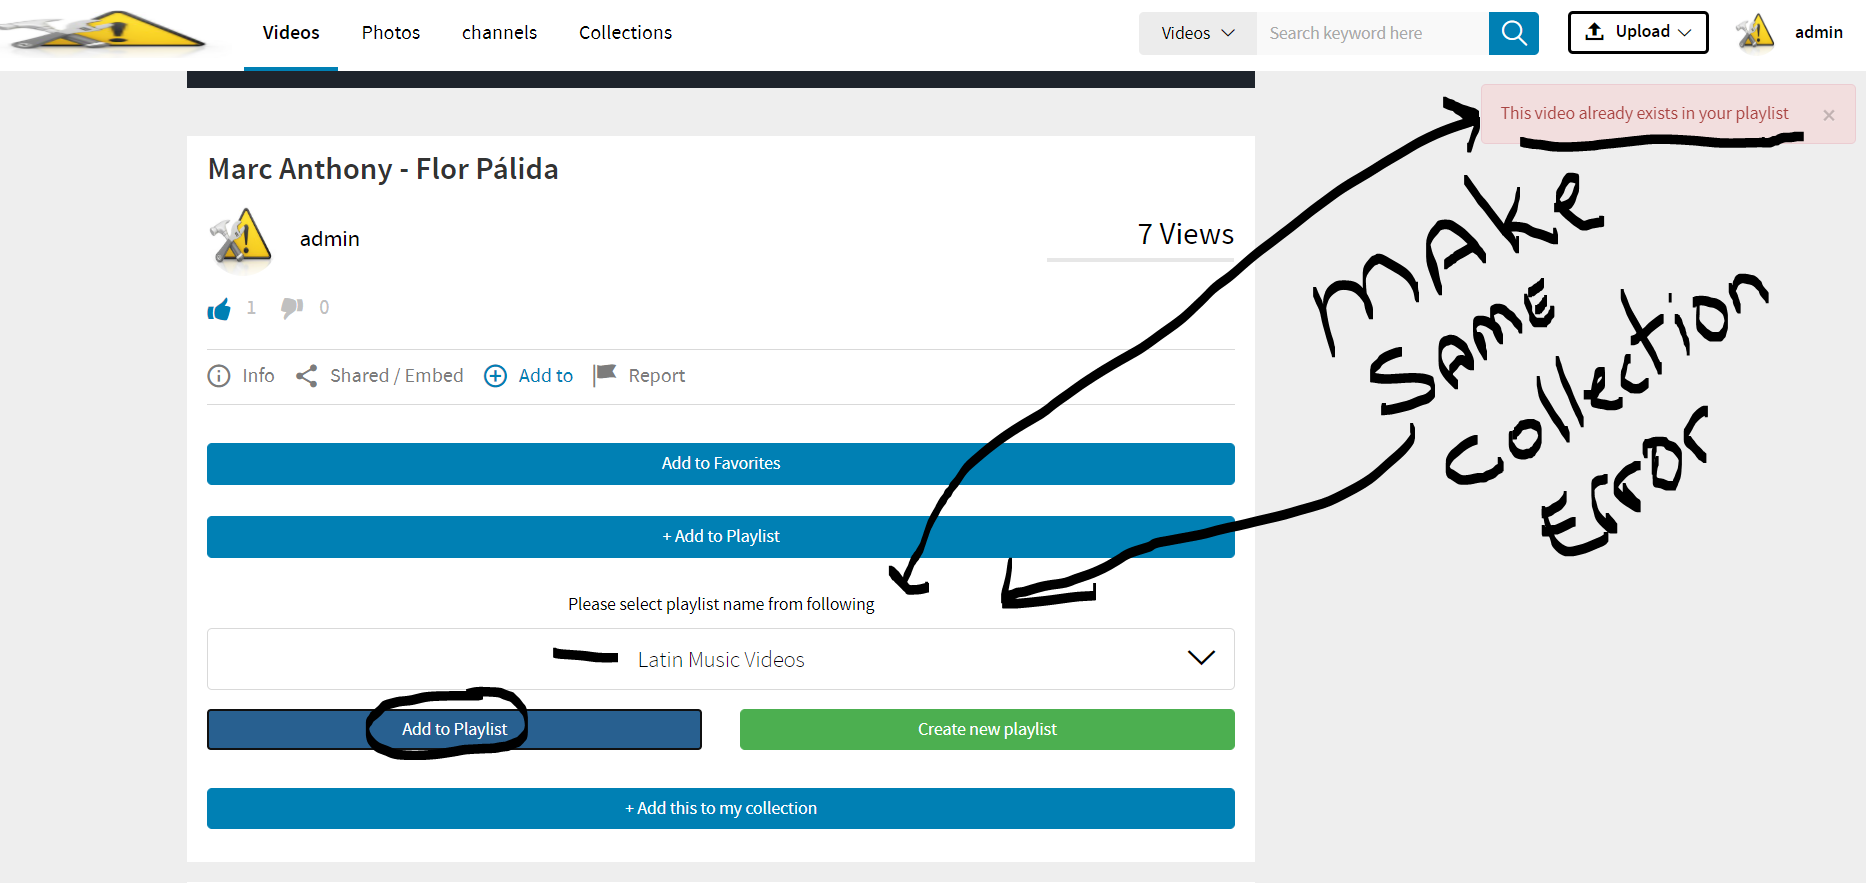Click + Add this to my collection
Viewport: 1866px width, 883px height.
pos(721,808)
